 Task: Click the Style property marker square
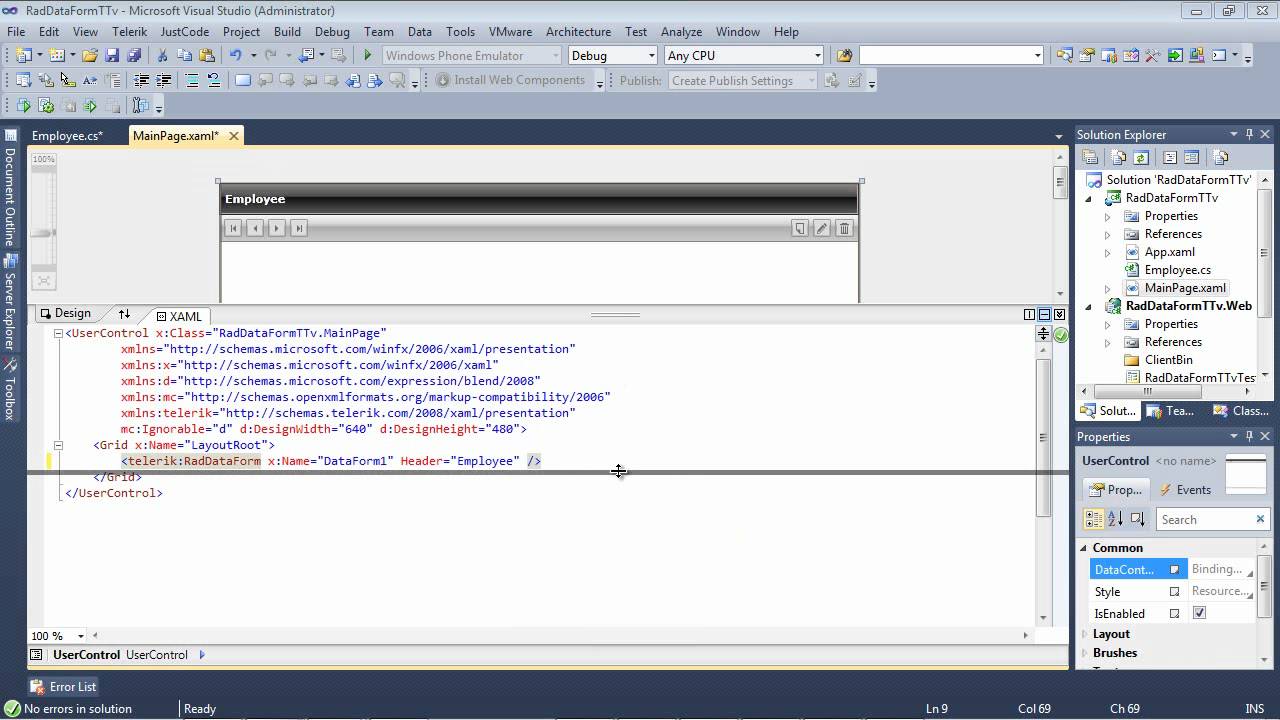tap(1174, 591)
